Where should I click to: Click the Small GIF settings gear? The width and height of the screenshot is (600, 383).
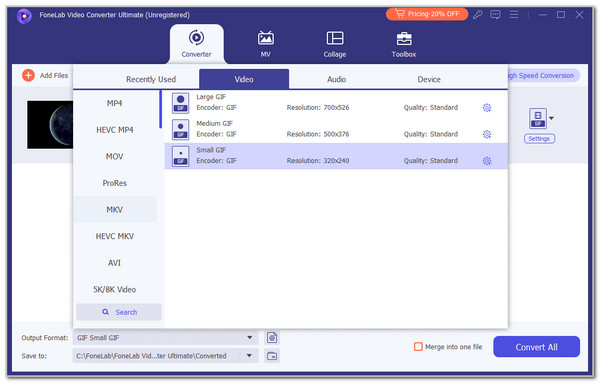click(x=487, y=161)
